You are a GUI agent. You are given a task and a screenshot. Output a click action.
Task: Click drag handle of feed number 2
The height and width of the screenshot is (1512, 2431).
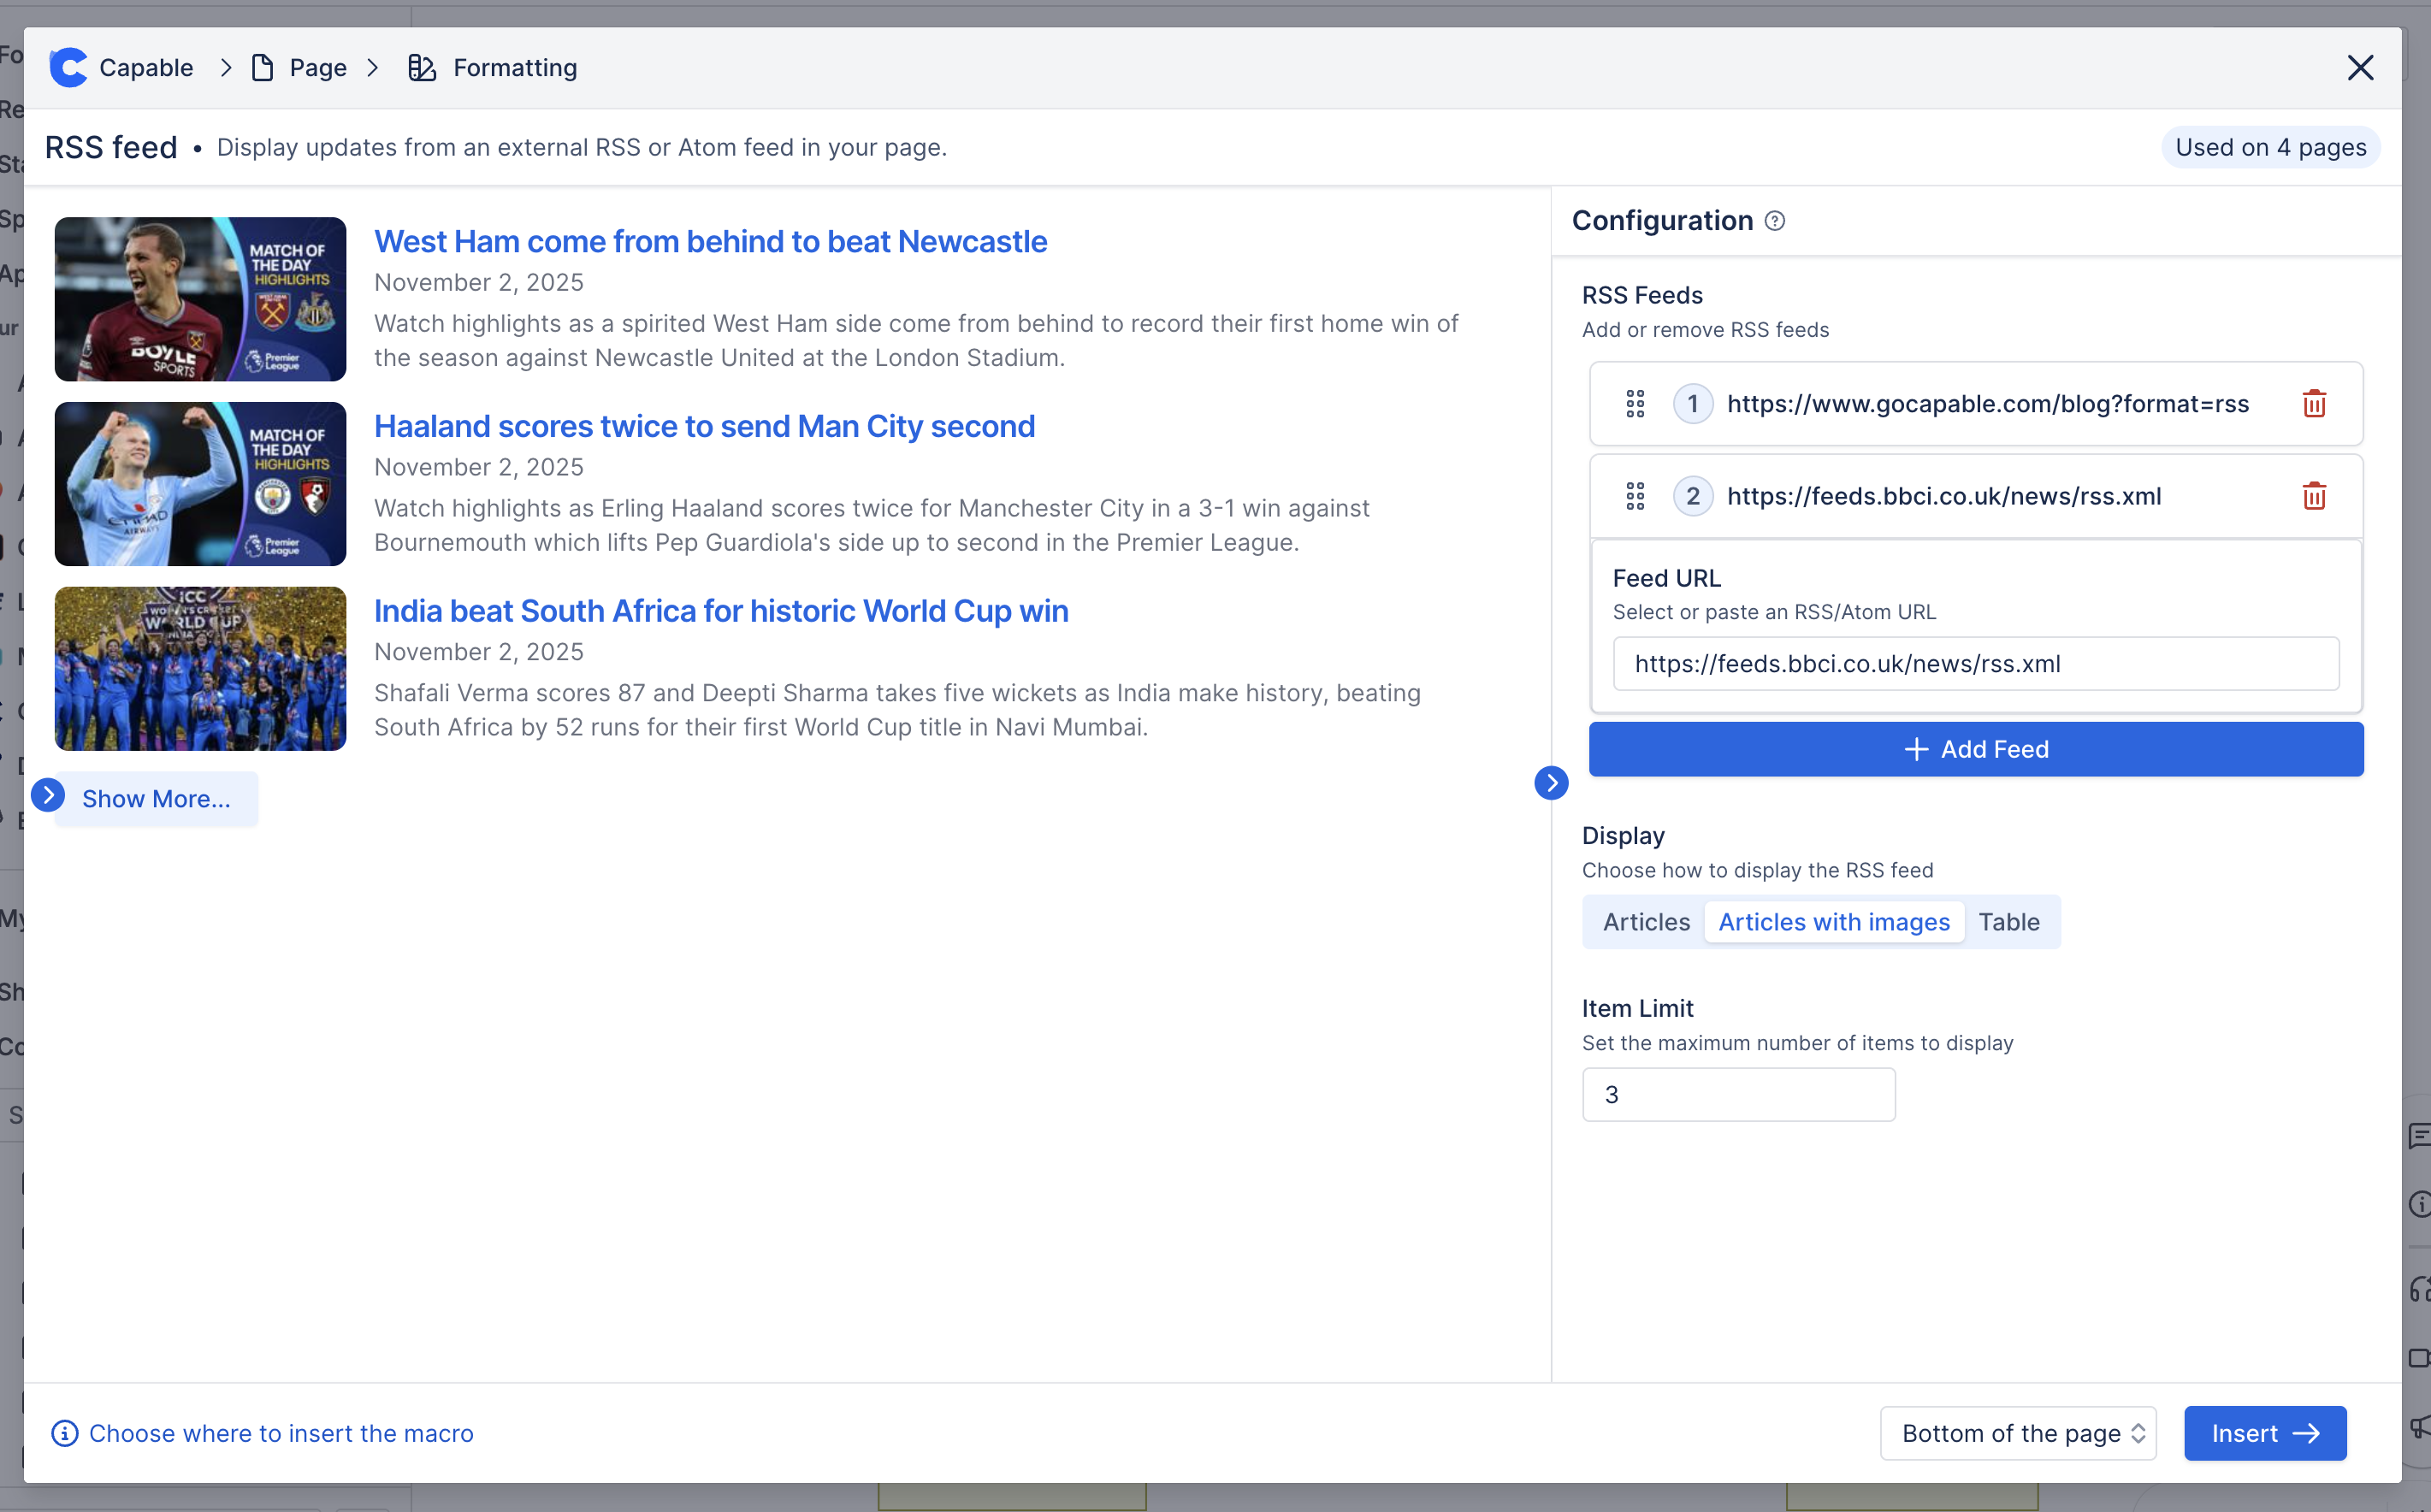click(x=1635, y=496)
